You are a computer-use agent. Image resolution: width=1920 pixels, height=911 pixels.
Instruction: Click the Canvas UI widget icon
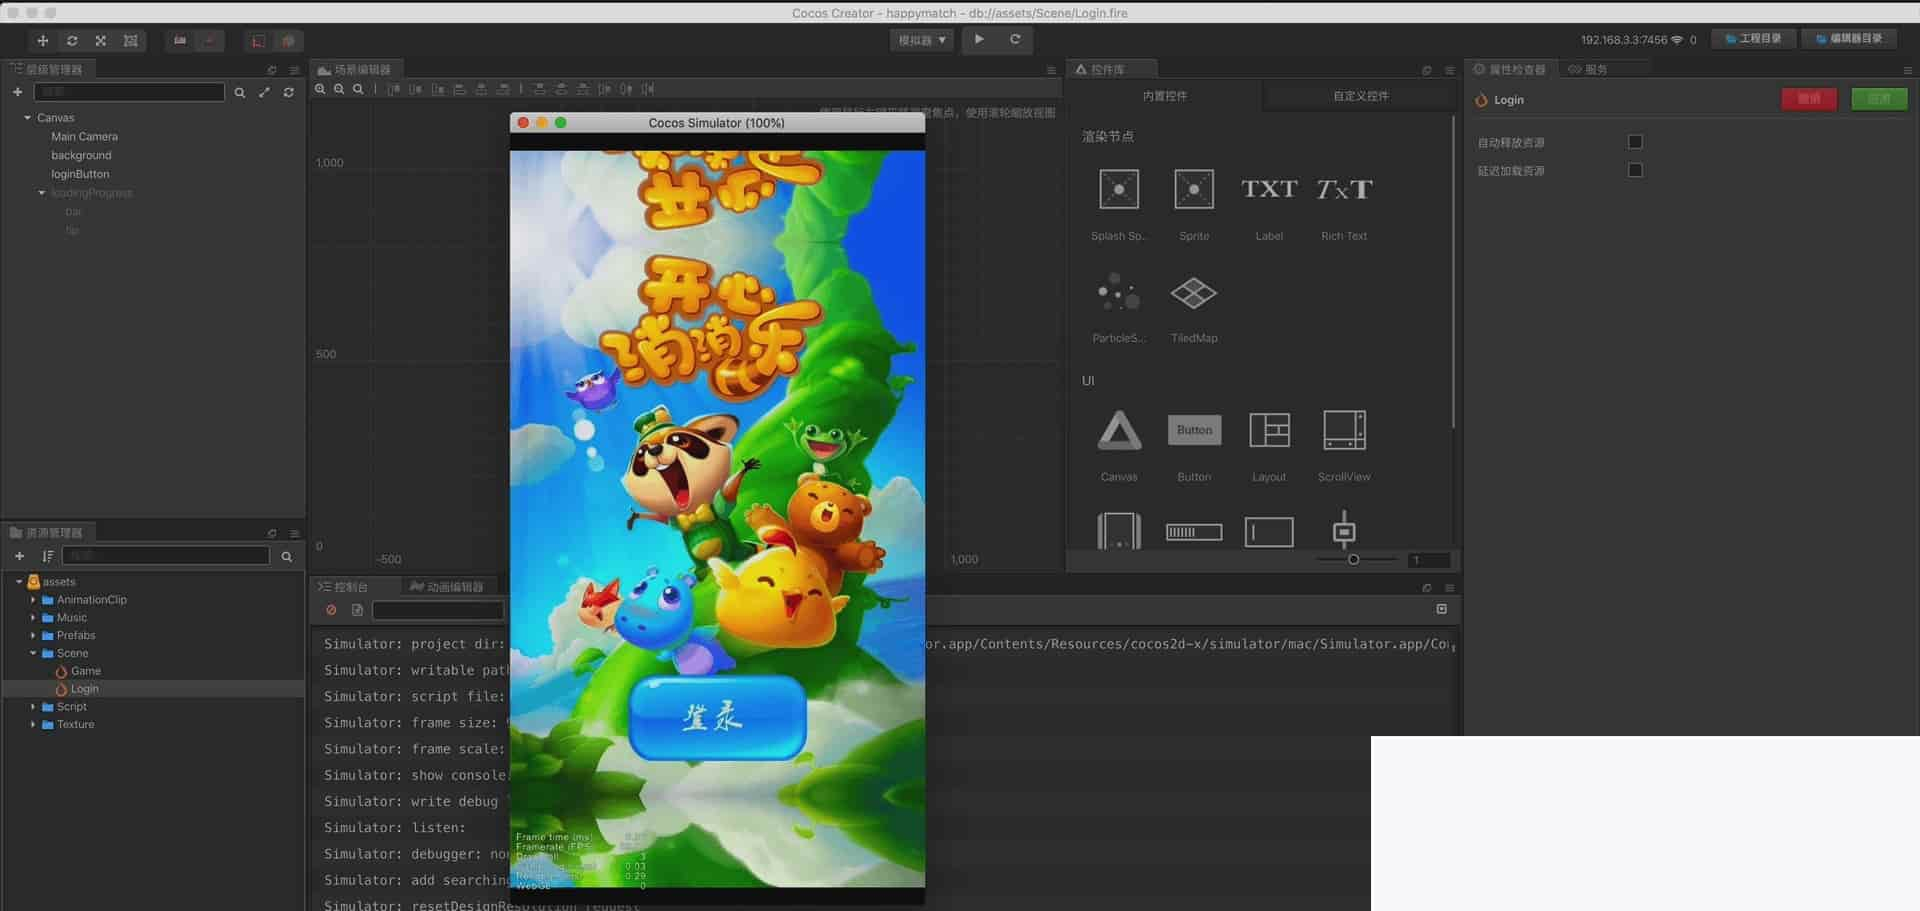(x=1118, y=431)
